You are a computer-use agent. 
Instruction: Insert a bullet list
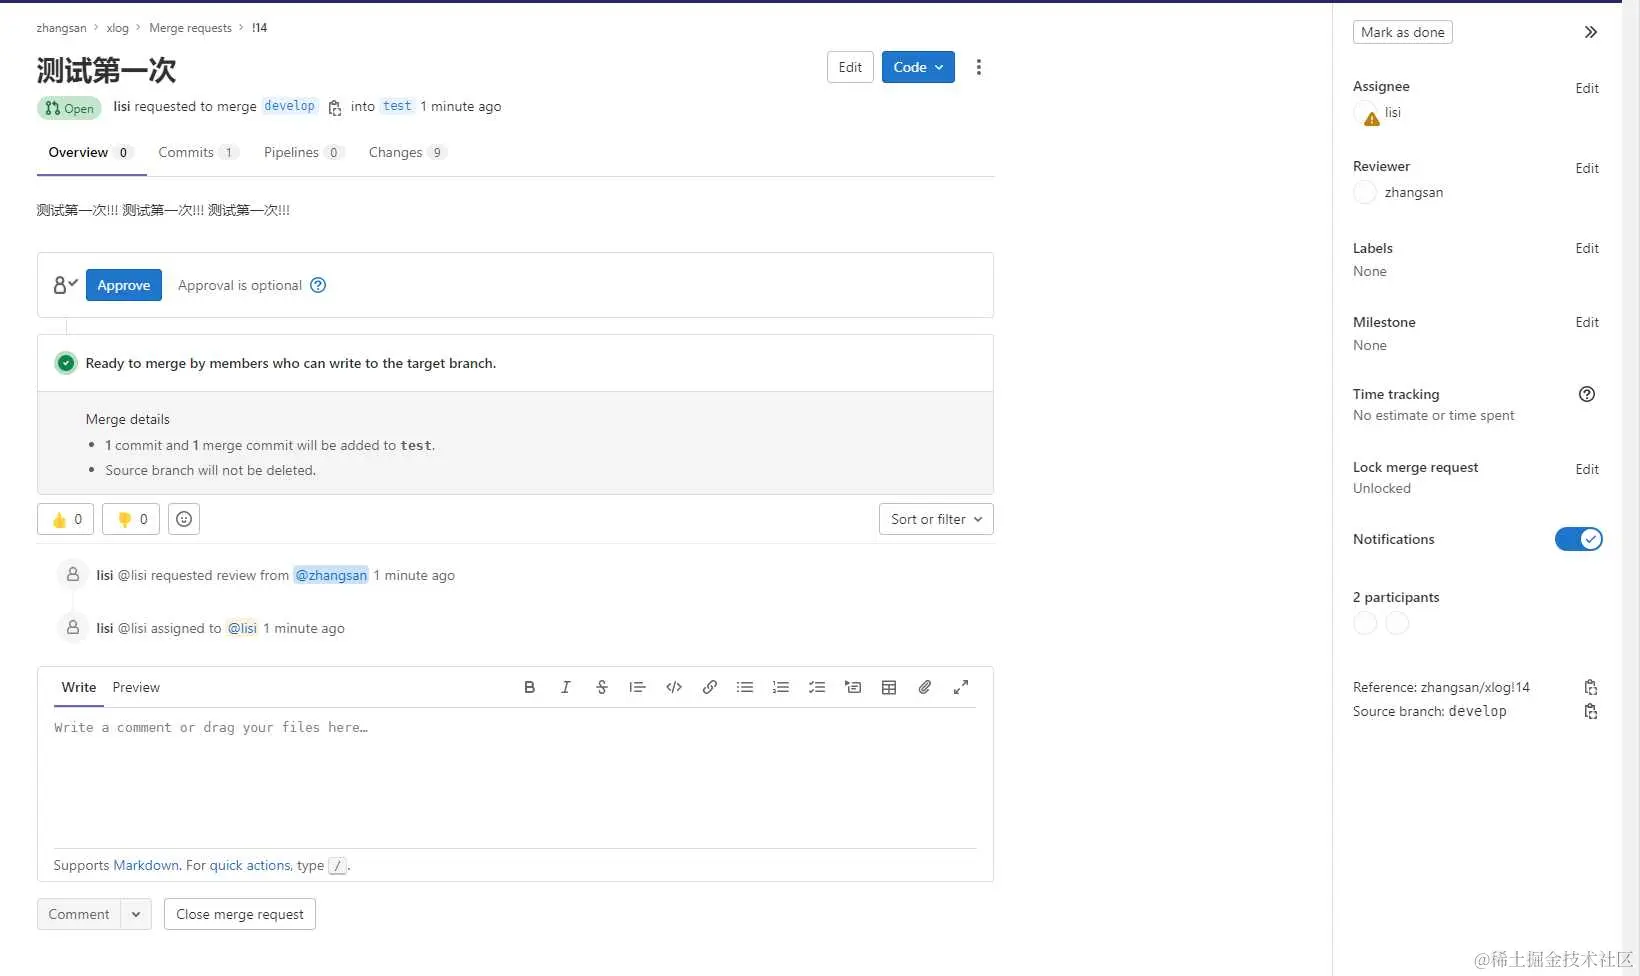[745, 687]
